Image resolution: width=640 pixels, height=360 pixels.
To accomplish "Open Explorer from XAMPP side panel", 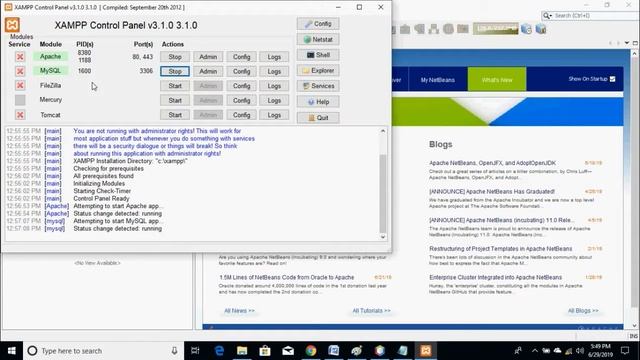I will (318, 71).
